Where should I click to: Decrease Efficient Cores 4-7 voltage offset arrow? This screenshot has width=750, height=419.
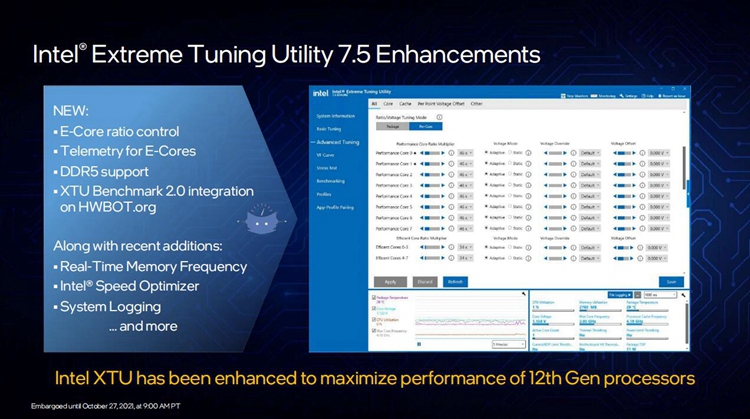point(615,258)
